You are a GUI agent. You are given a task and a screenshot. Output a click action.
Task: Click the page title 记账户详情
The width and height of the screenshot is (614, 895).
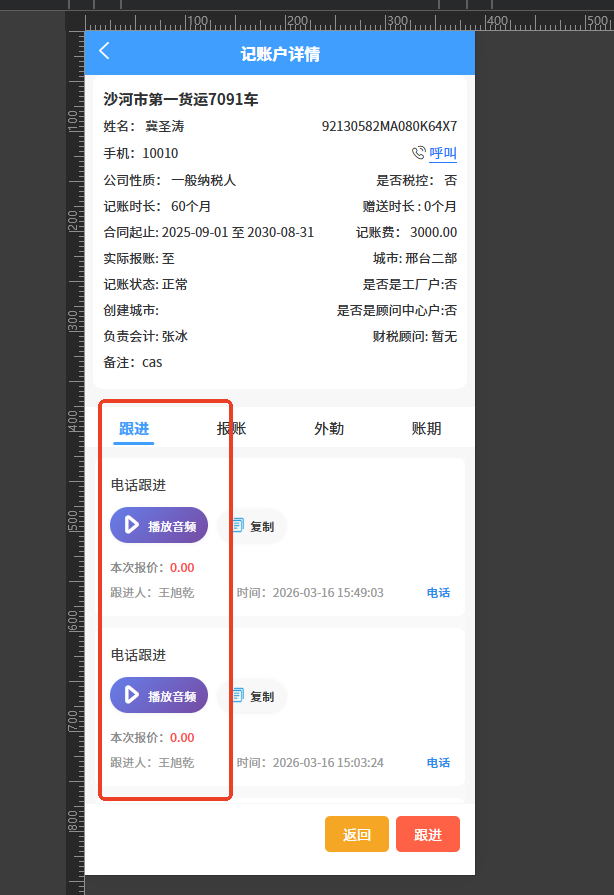[x=280, y=54]
